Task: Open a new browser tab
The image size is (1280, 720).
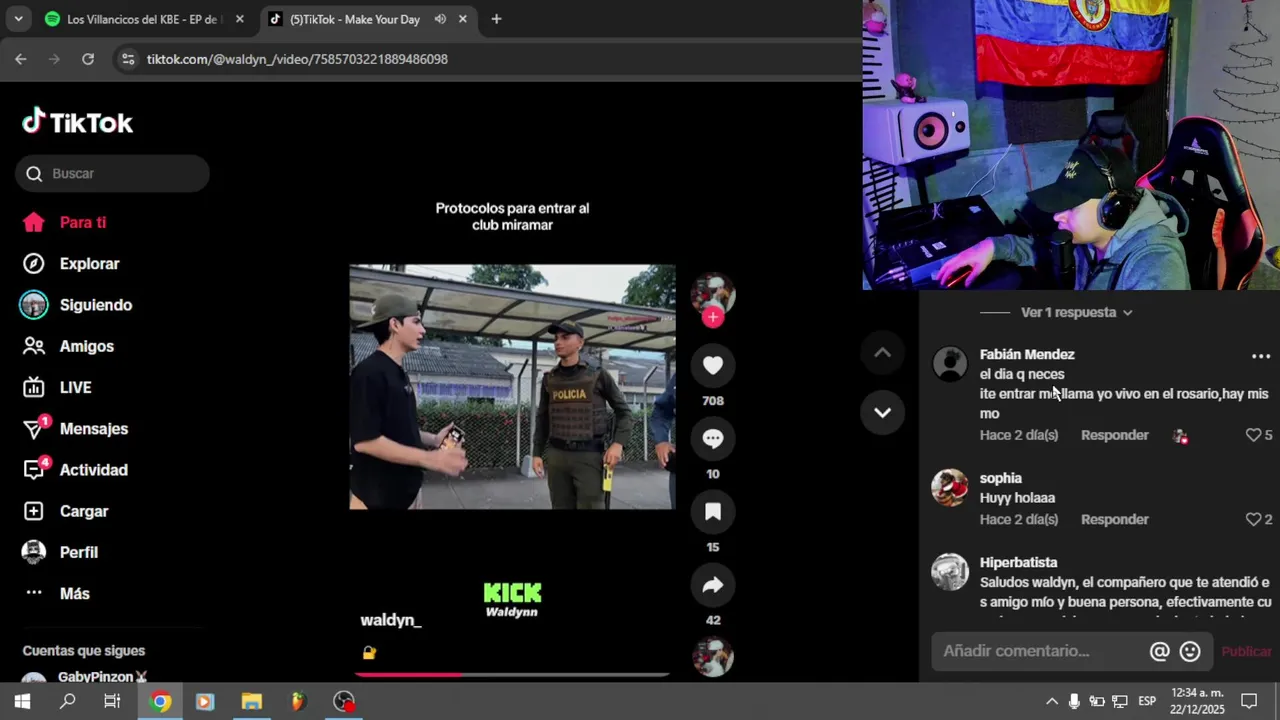Action: (496, 19)
